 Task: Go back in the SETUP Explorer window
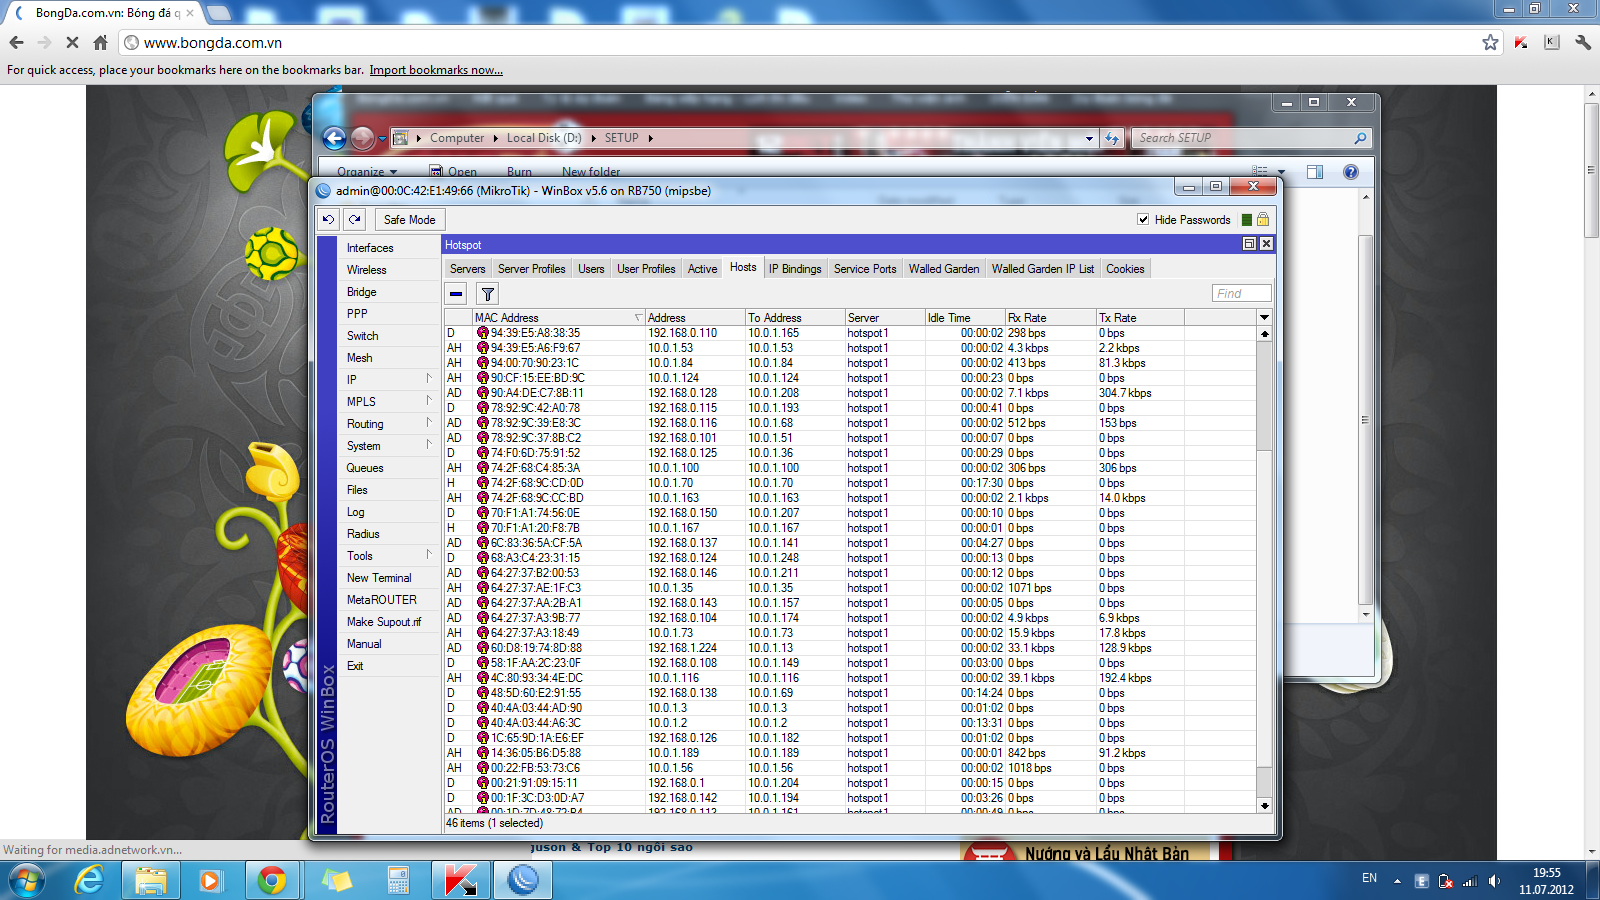coord(335,138)
